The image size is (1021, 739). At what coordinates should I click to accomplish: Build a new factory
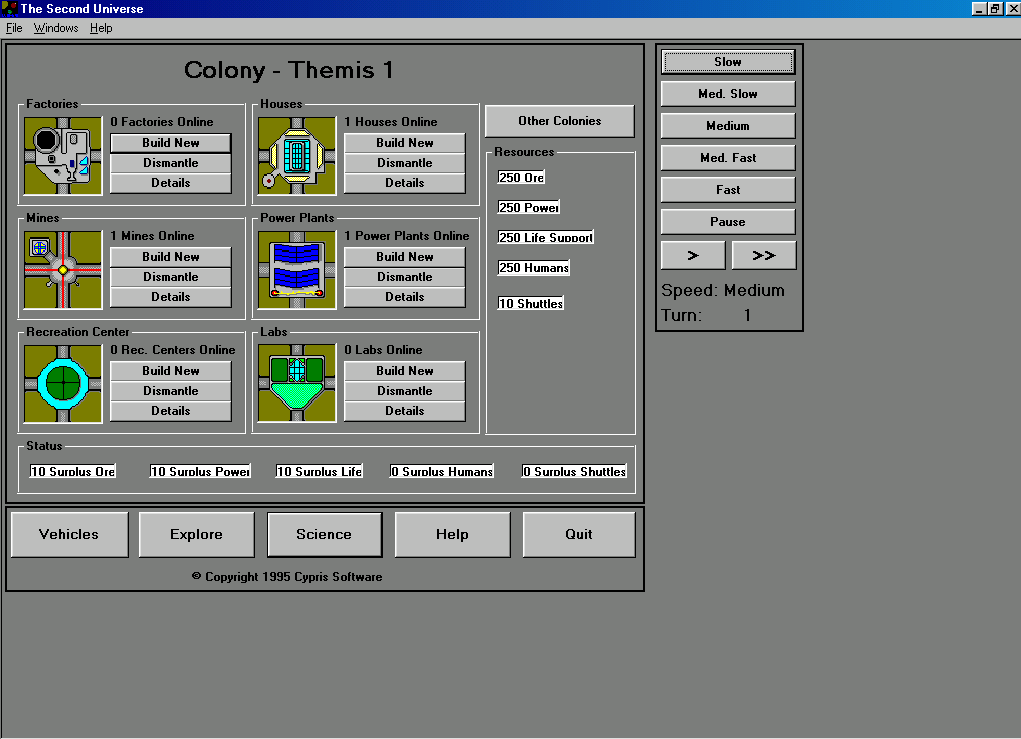click(171, 143)
